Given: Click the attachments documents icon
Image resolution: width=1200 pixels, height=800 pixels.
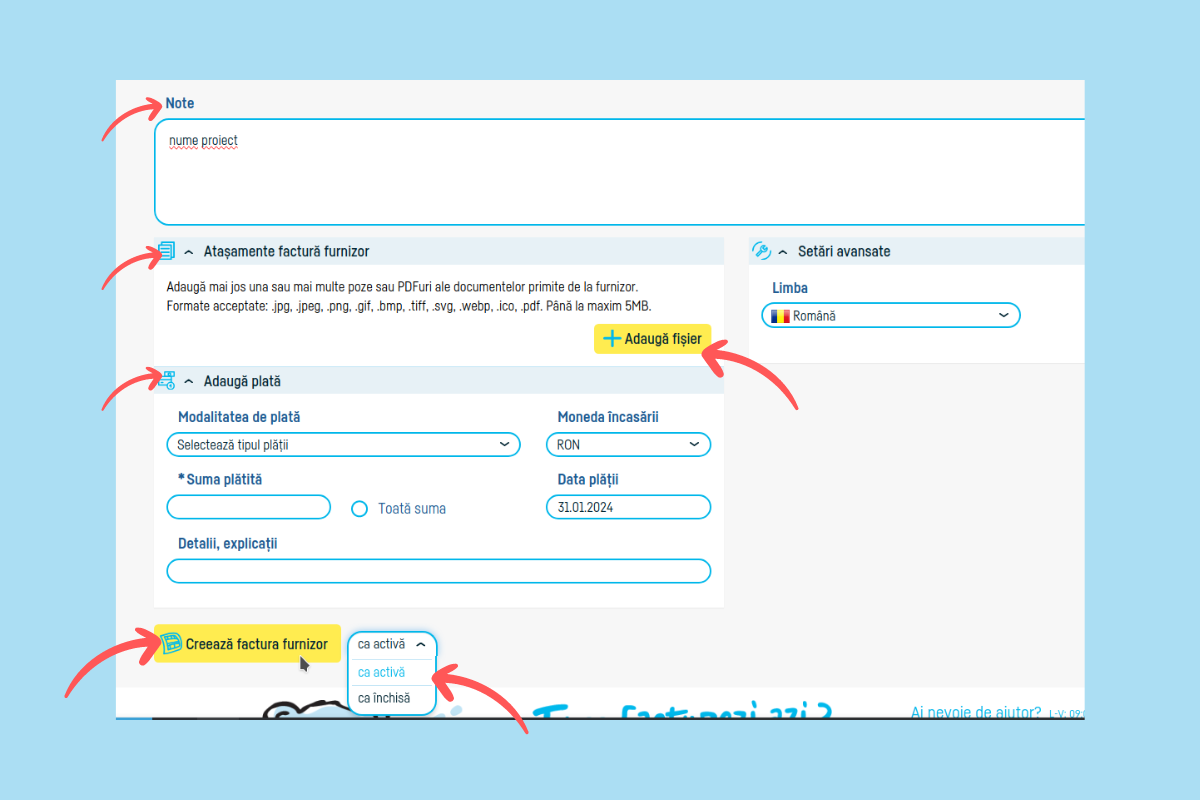Looking at the screenshot, I should [x=167, y=251].
